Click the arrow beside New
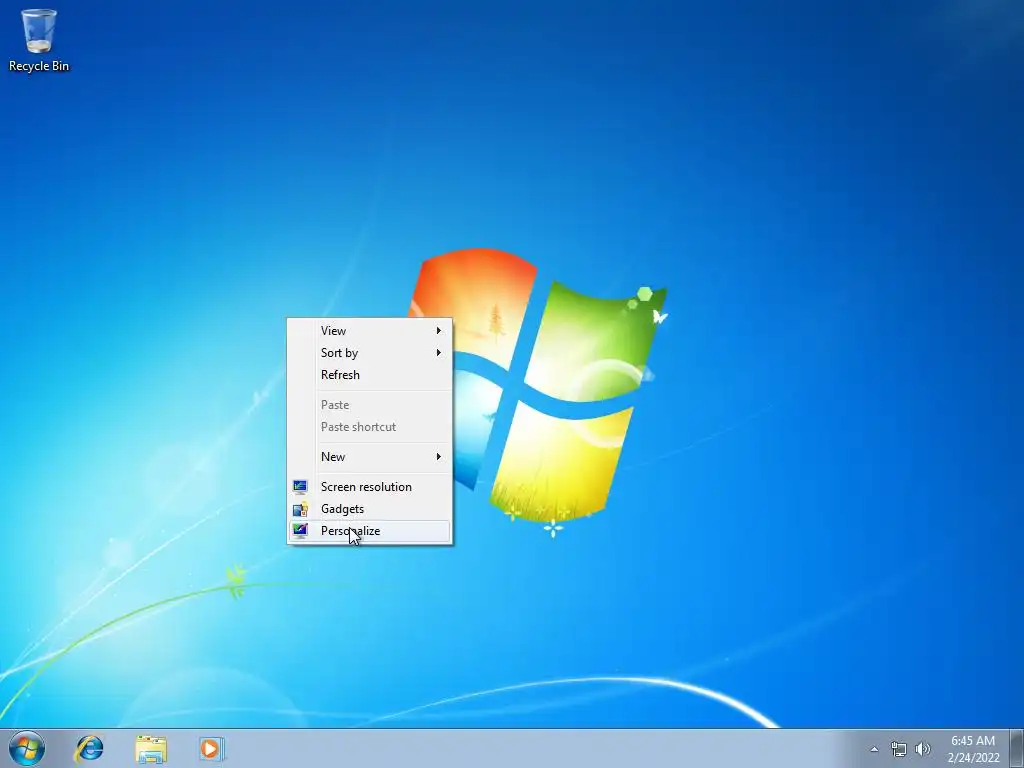 [x=439, y=456]
